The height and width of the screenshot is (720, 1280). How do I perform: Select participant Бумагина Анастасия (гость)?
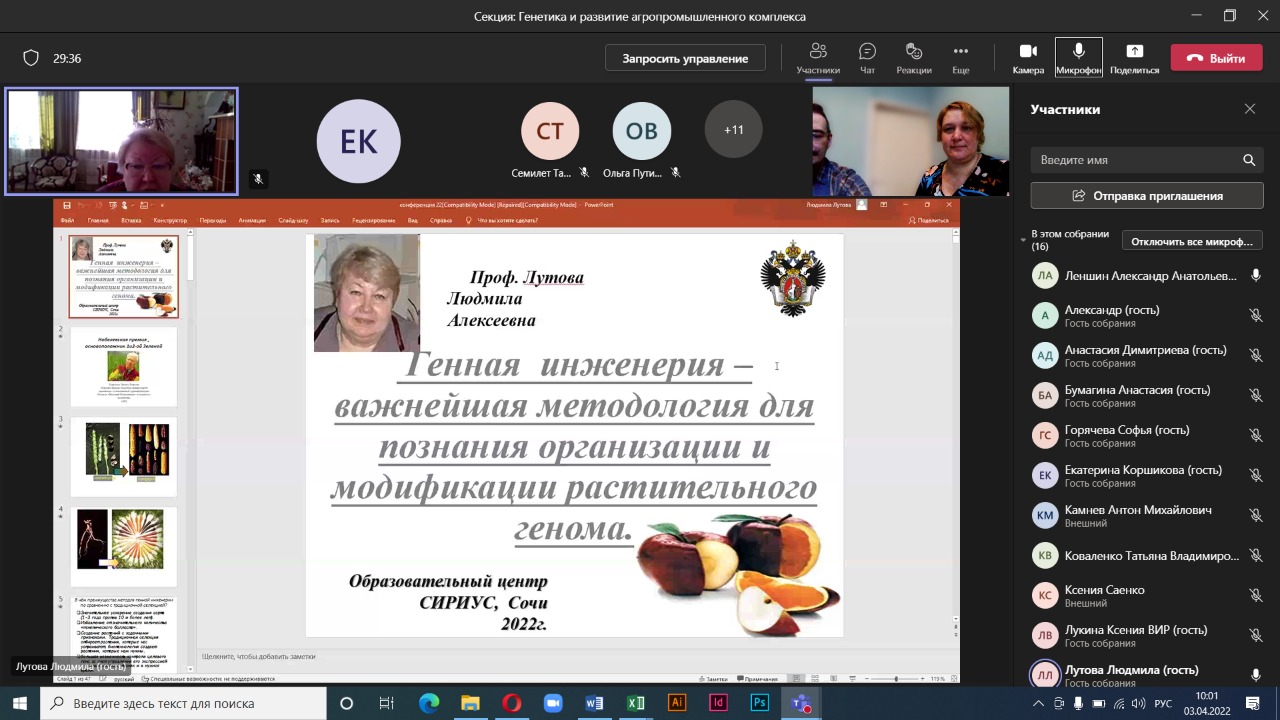[1147, 395]
